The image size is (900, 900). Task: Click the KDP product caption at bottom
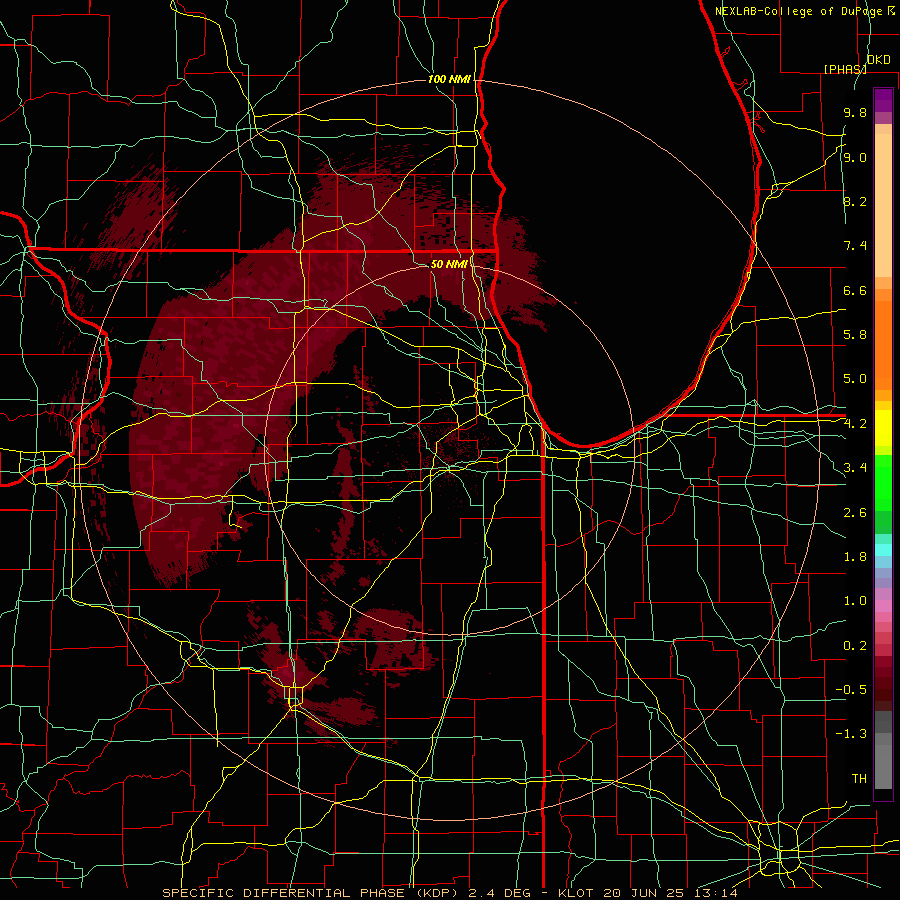click(449, 893)
